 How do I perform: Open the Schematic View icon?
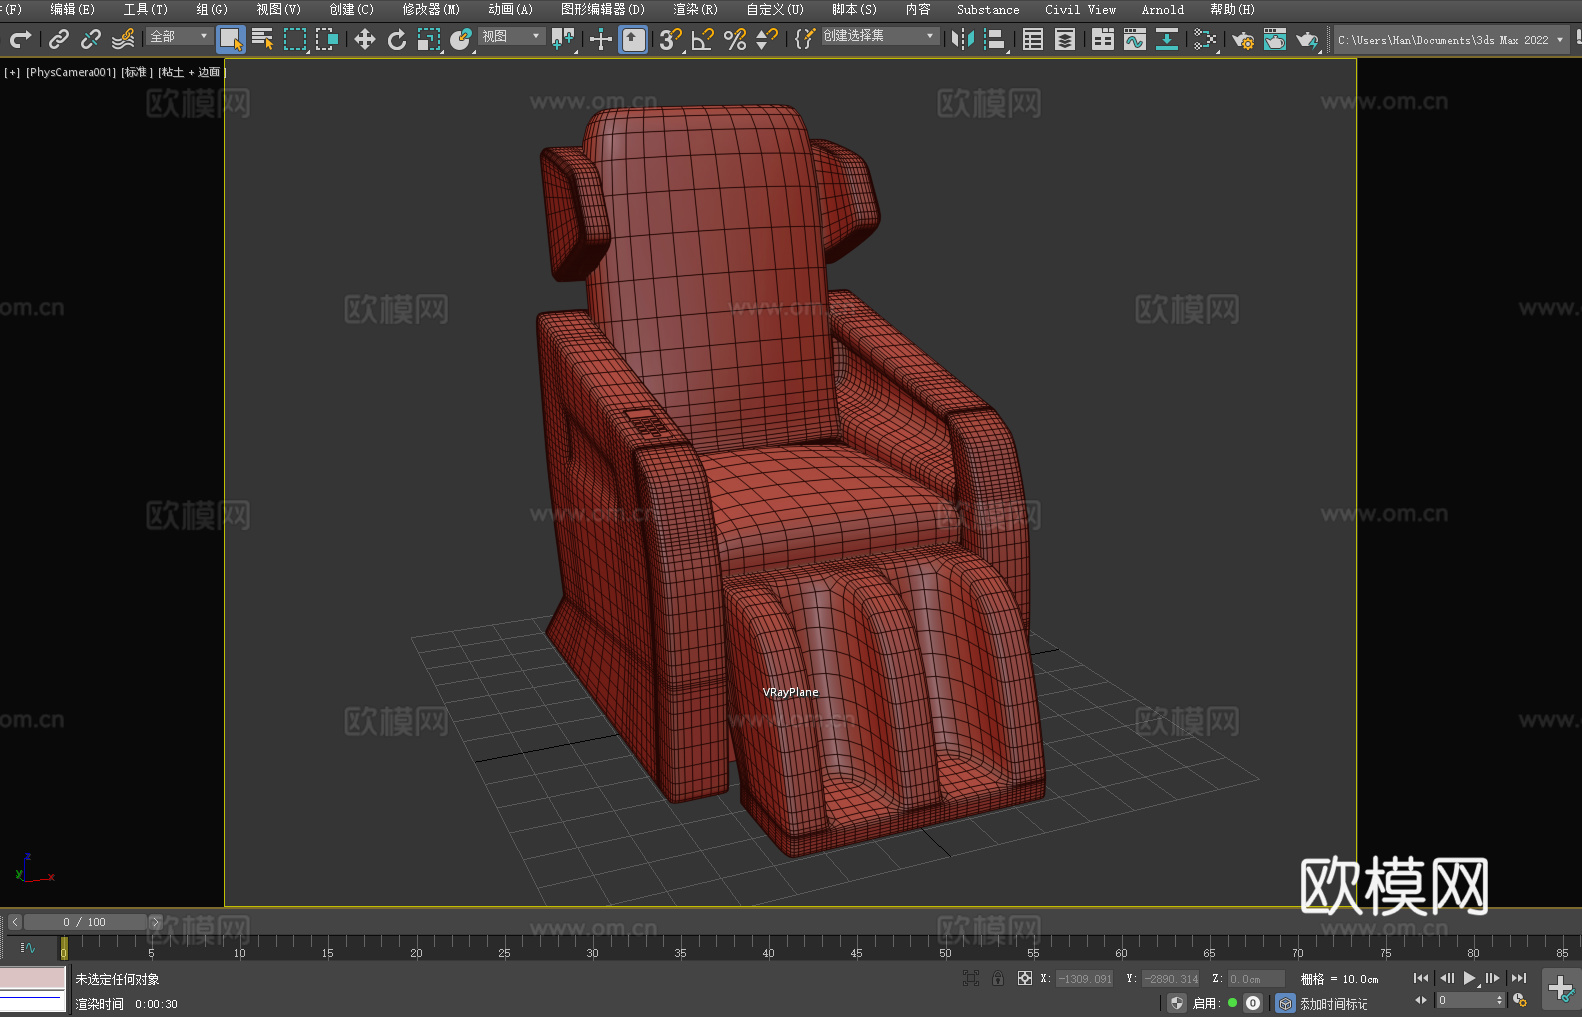[1166, 39]
